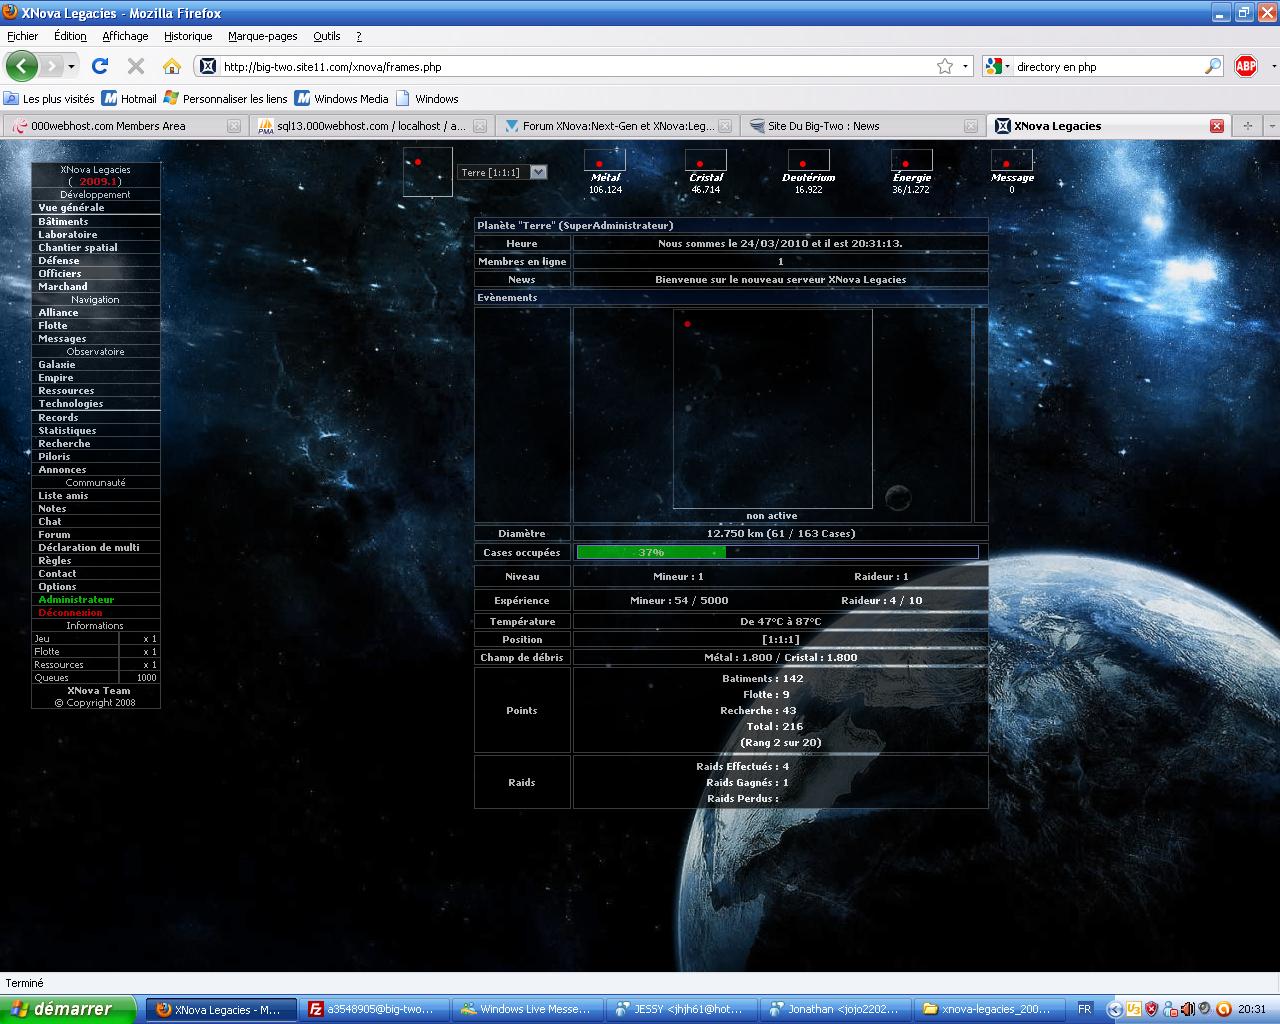Viewport: 1280px width, 1024px height.
Task: Select the small planet thumbnail beside Terre selector
Action: (x=428, y=172)
